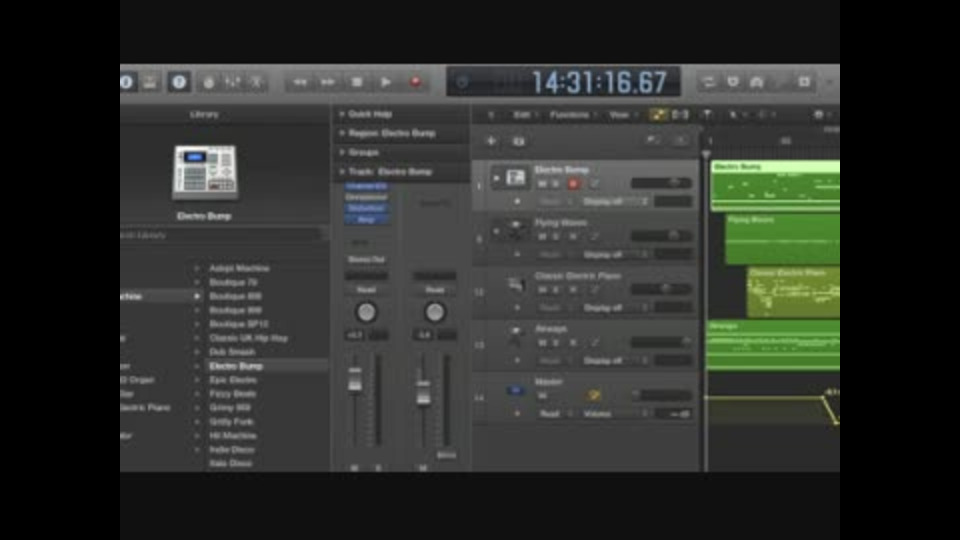Select Boutique SP12 patch
The width and height of the screenshot is (960, 540).
[238, 324]
